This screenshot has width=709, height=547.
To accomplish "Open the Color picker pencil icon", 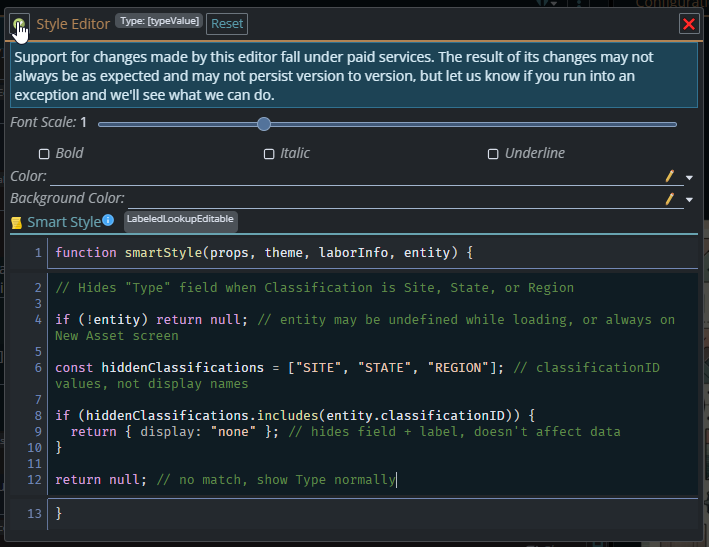I will (670, 176).
